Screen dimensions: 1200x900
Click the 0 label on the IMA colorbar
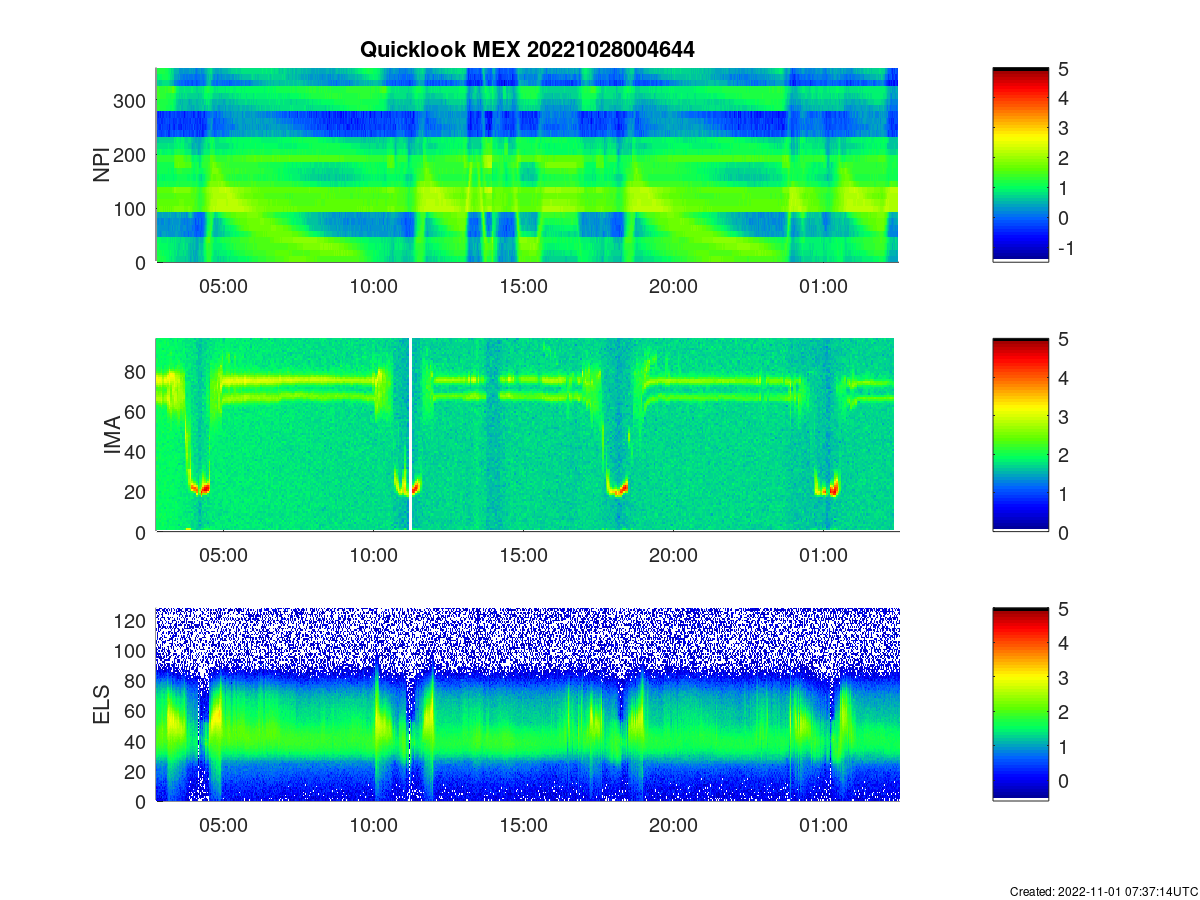pyautogui.click(x=1063, y=532)
